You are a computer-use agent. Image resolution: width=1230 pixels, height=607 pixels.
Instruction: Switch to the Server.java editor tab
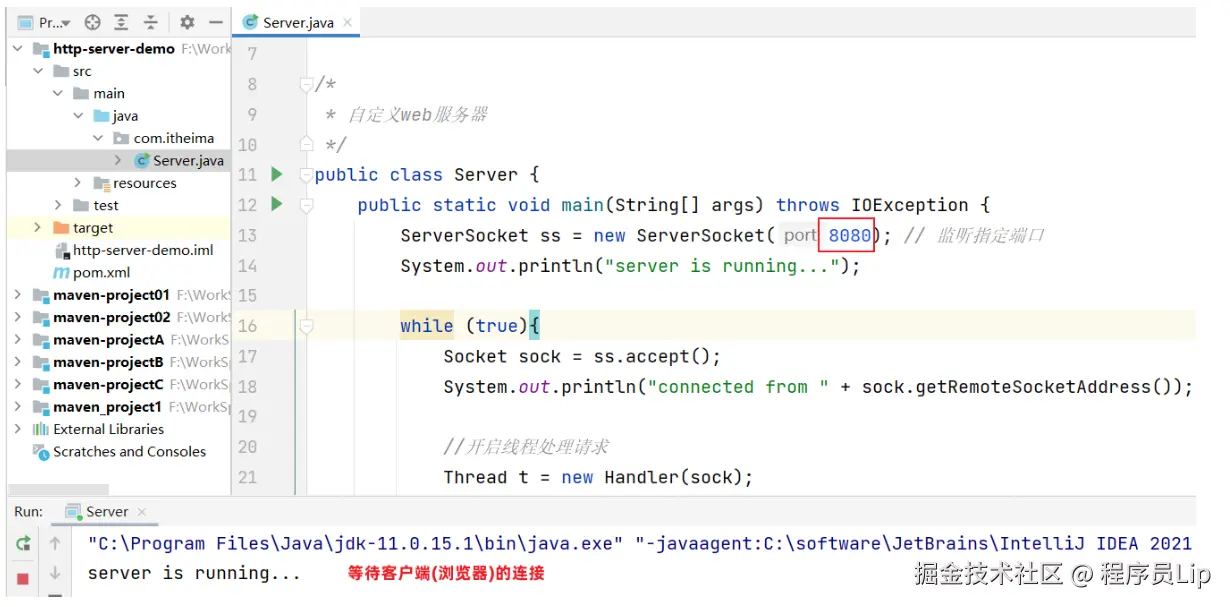298,22
